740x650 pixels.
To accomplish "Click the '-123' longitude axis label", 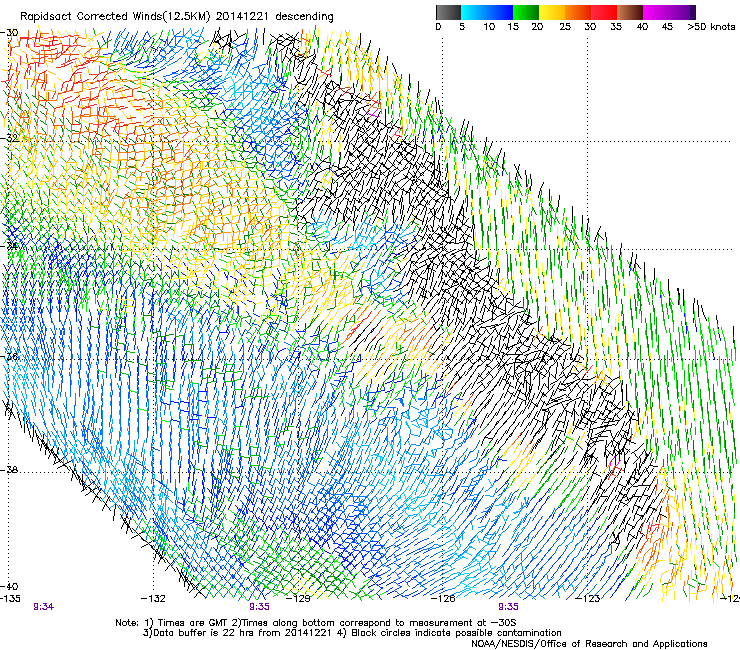I will (588, 599).
